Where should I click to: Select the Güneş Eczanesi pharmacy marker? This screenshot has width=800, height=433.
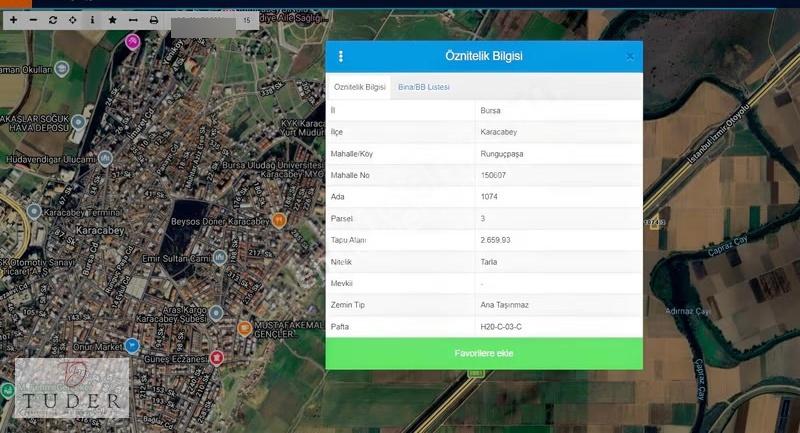(216, 358)
